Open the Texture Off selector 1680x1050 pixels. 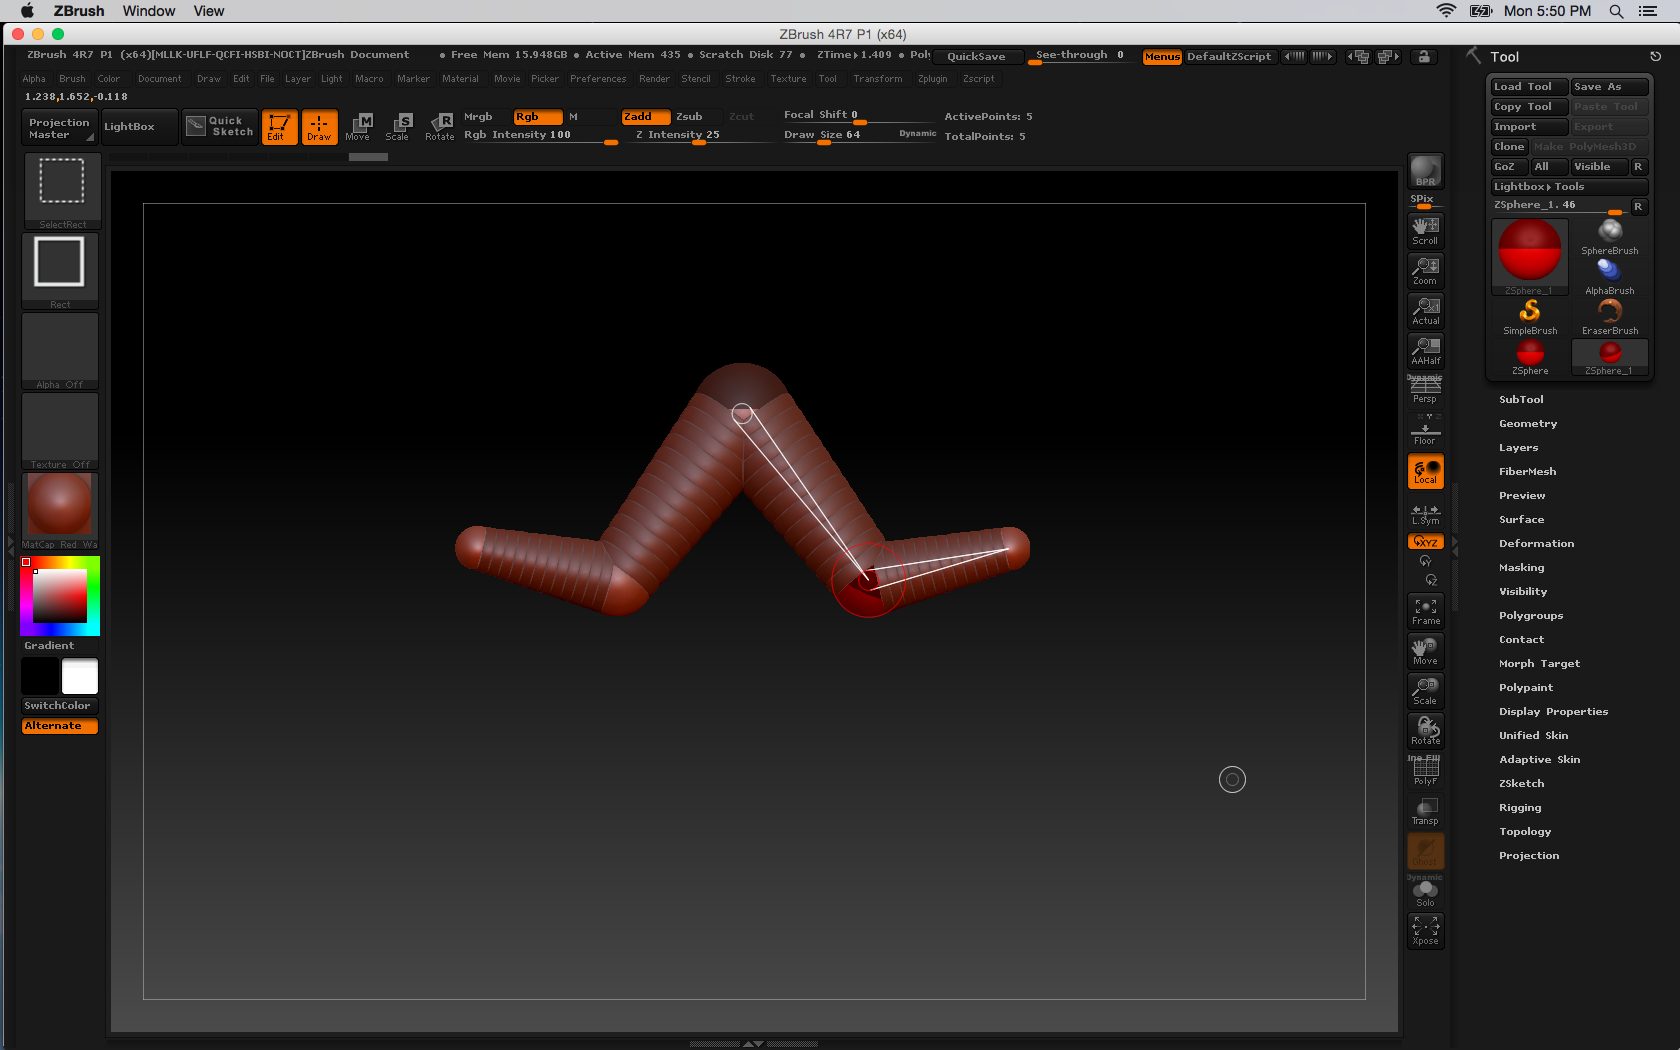[60, 431]
